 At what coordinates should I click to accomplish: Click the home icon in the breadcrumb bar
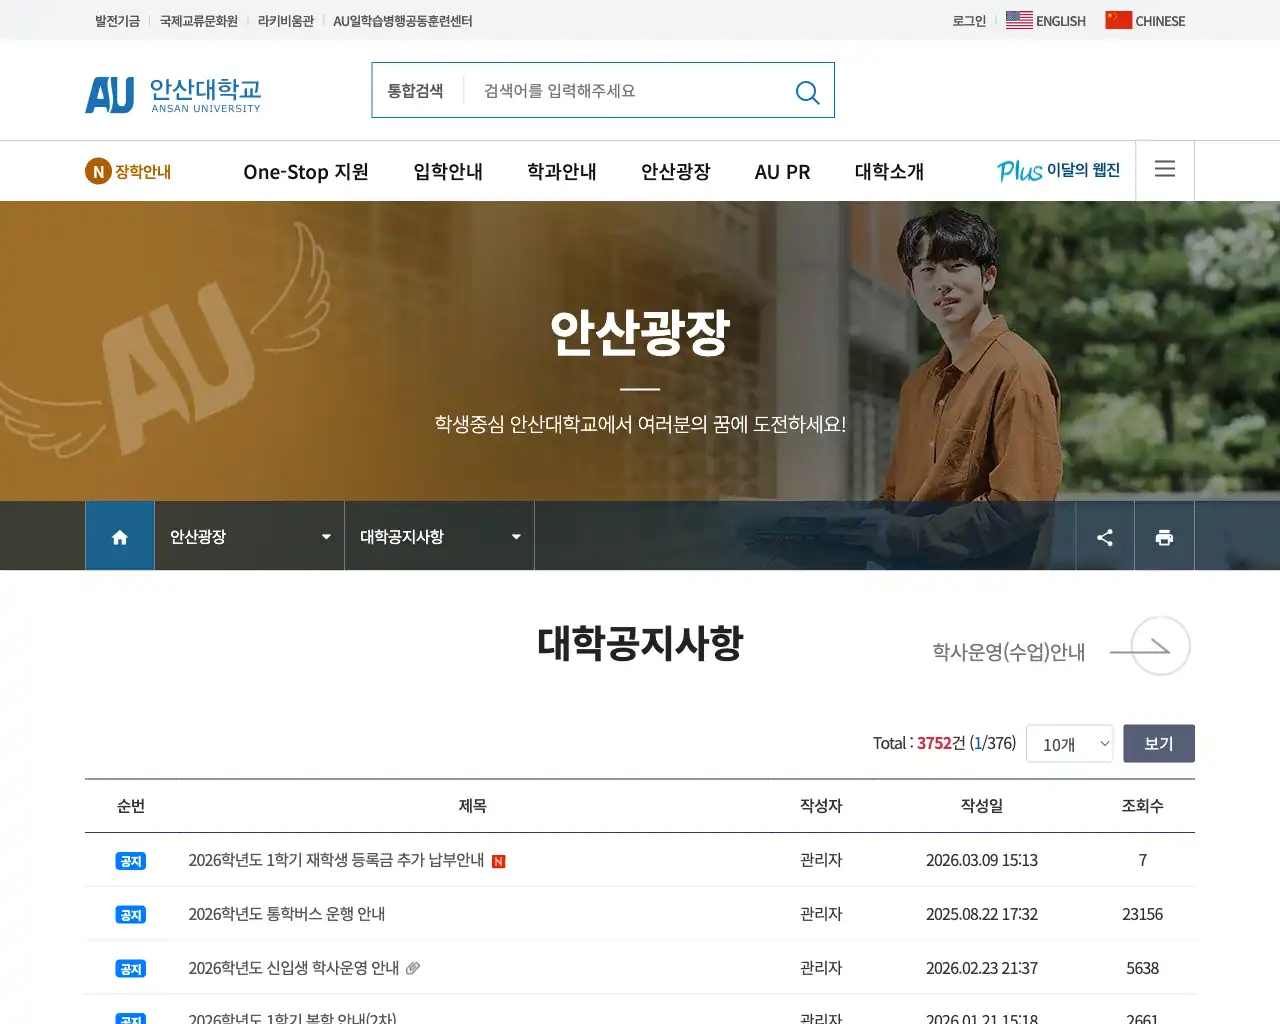pyautogui.click(x=119, y=536)
